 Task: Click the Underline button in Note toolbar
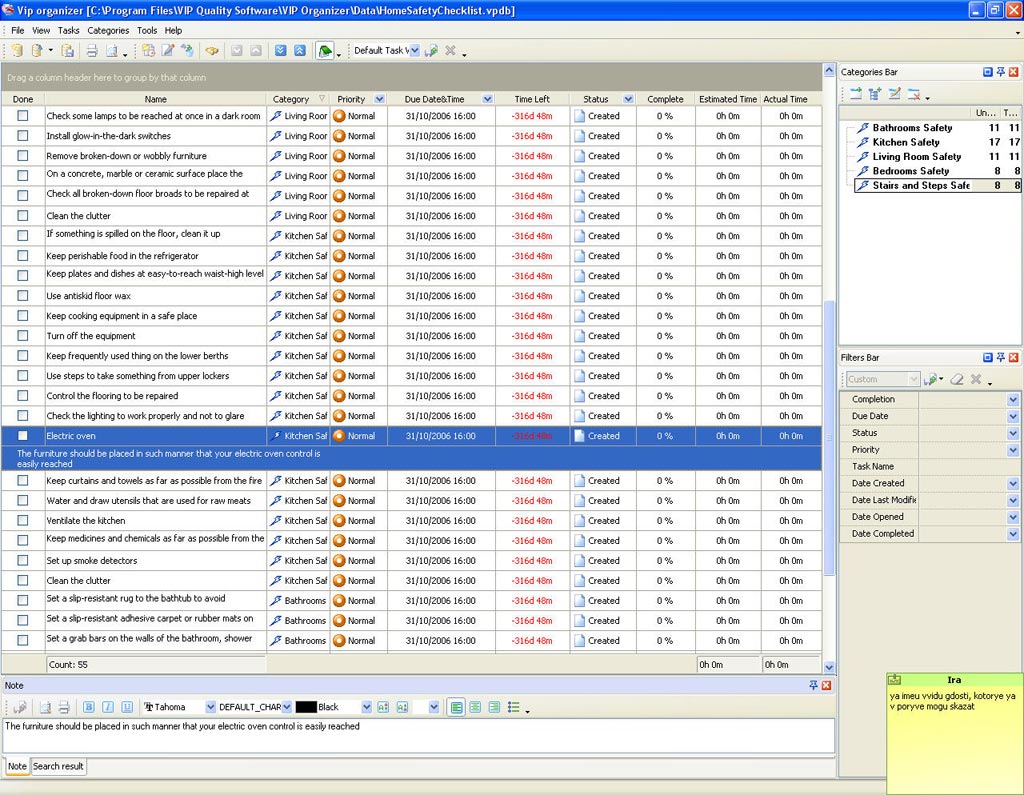[127, 707]
